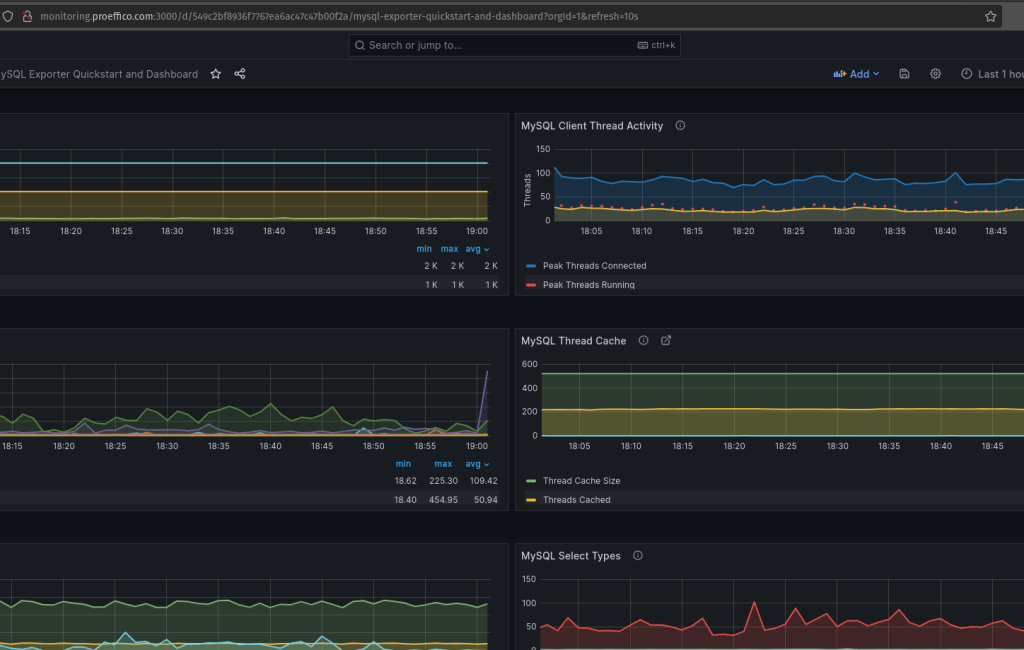Open the Add dropdown menu
Screen dimensions: 1024x650
click(x=856, y=74)
